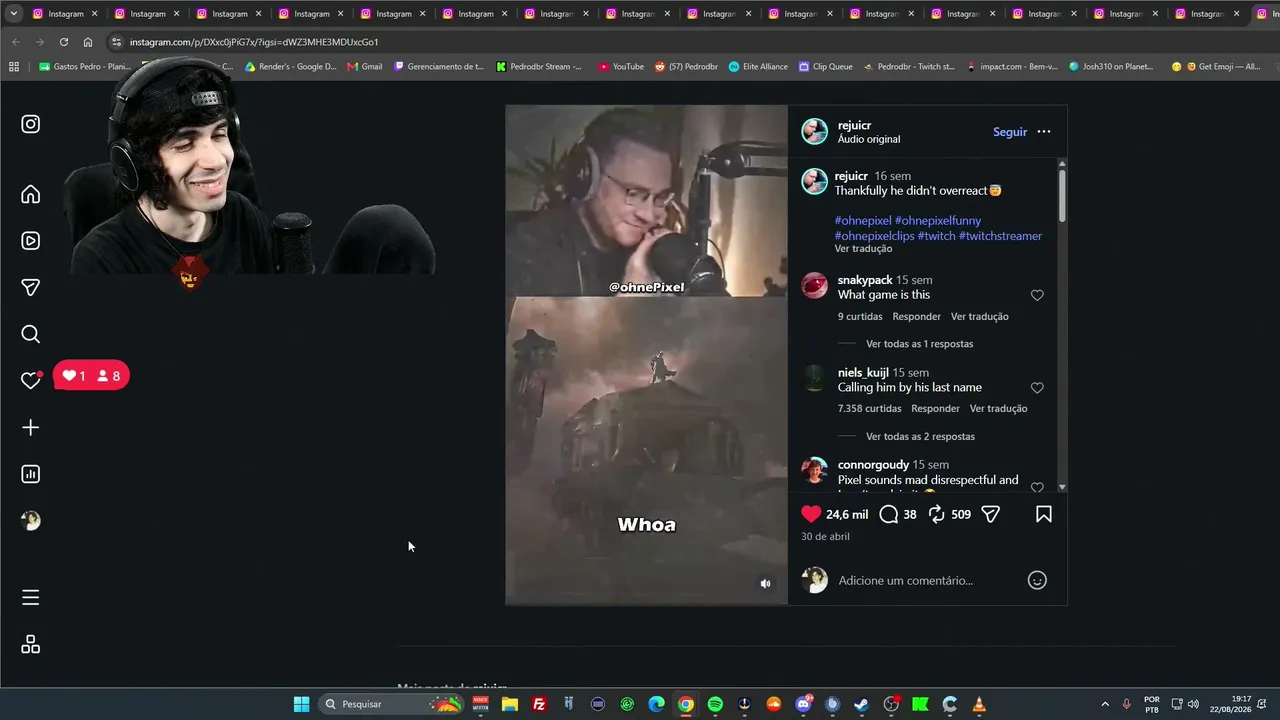The image size is (1280, 720).
Task: Open Steam from the taskbar
Action: tap(862, 704)
